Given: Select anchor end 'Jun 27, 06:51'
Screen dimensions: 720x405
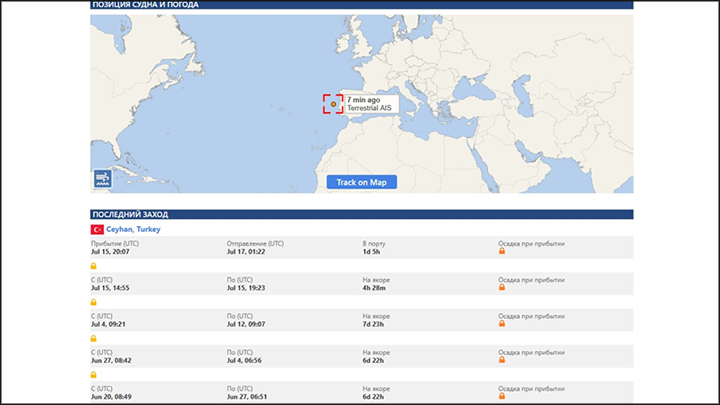Looking at the screenshot, I should [247, 397].
